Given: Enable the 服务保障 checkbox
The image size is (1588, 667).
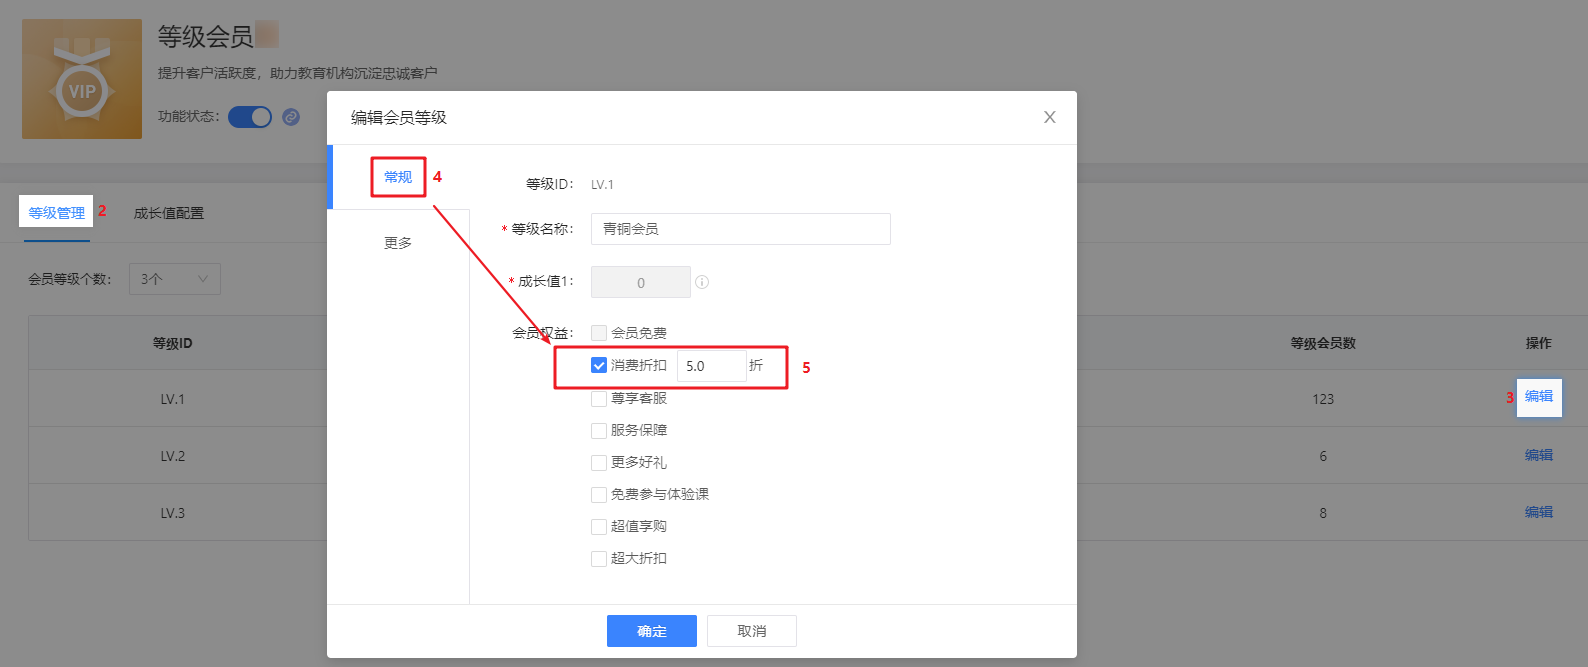Looking at the screenshot, I should click(x=599, y=431).
